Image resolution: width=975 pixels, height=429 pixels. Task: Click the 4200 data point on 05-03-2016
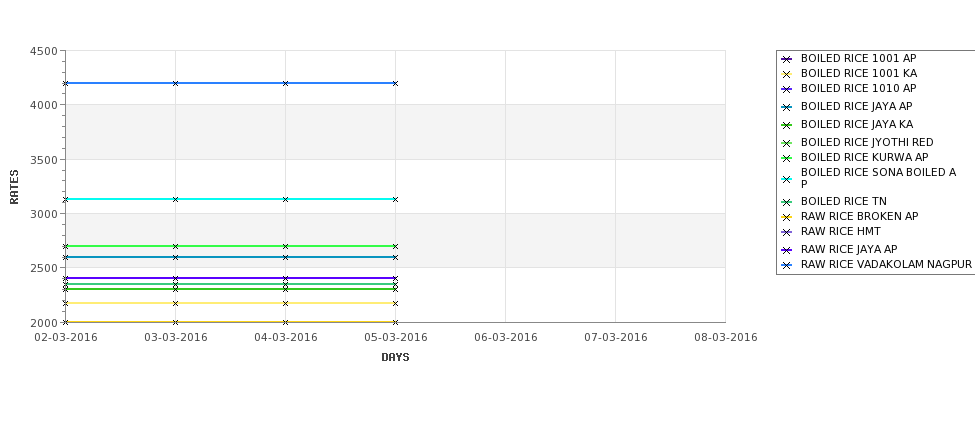[395, 83]
